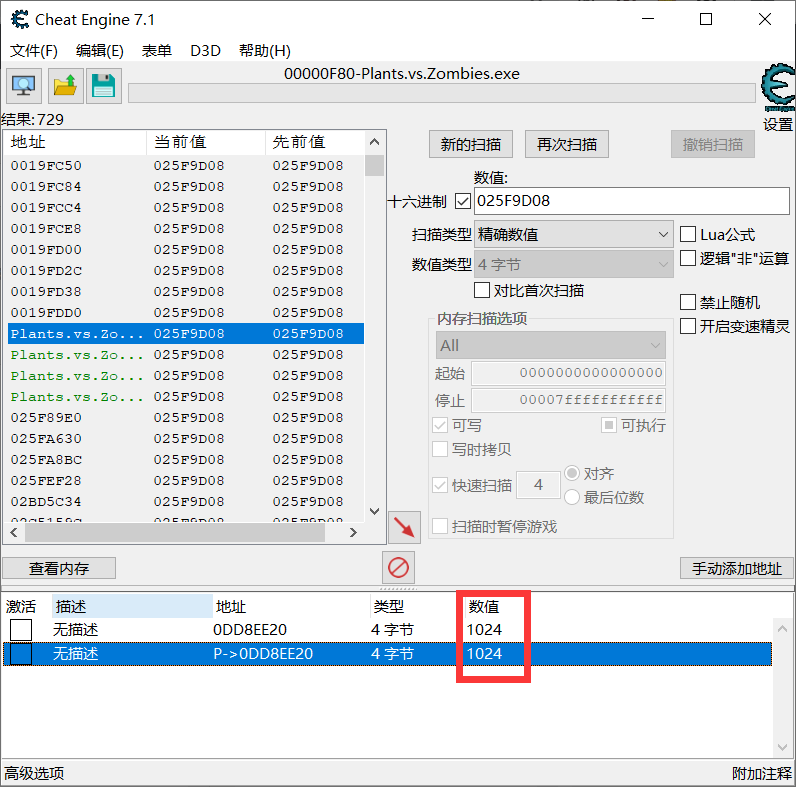Select result address 0019FCE8
This screenshot has width=796, height=787.
pyautogui.click(x=46, y=228)
